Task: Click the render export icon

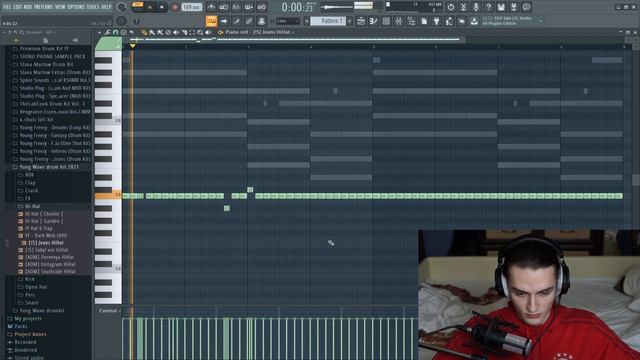Action: click(x=514, y=7)
